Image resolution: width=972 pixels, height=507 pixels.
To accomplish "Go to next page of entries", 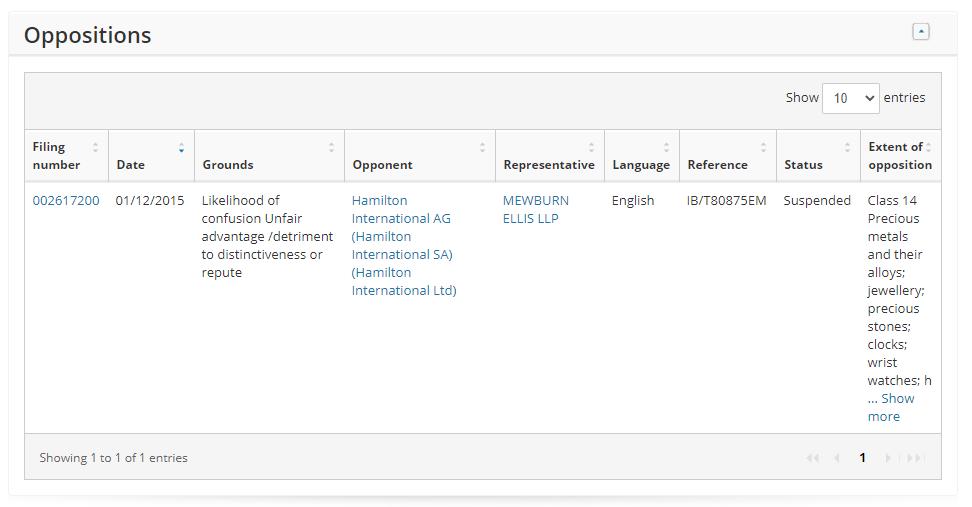I will tap(888, 458).
